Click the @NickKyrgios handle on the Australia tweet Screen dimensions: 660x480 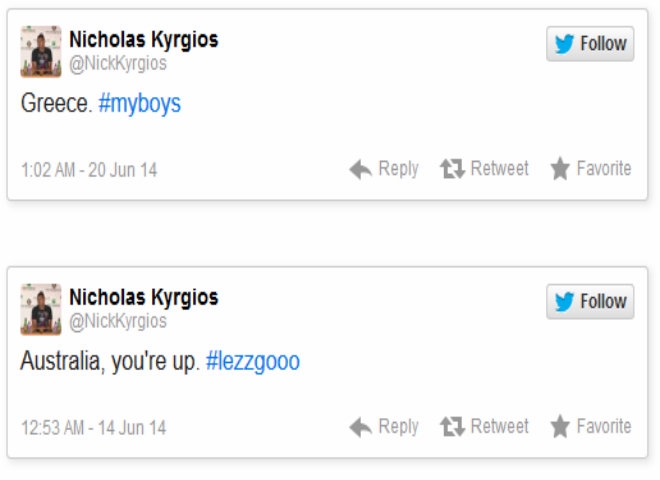click(118, 321)
